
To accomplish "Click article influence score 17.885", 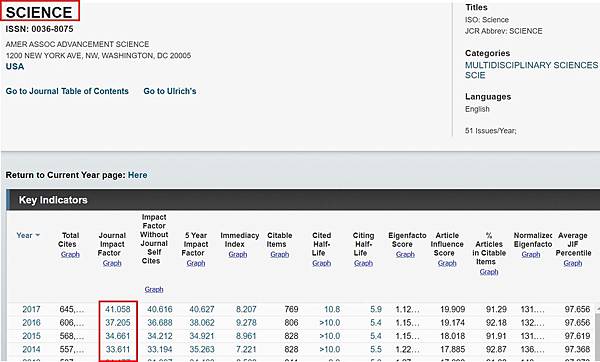I will [x=453, y=349].
